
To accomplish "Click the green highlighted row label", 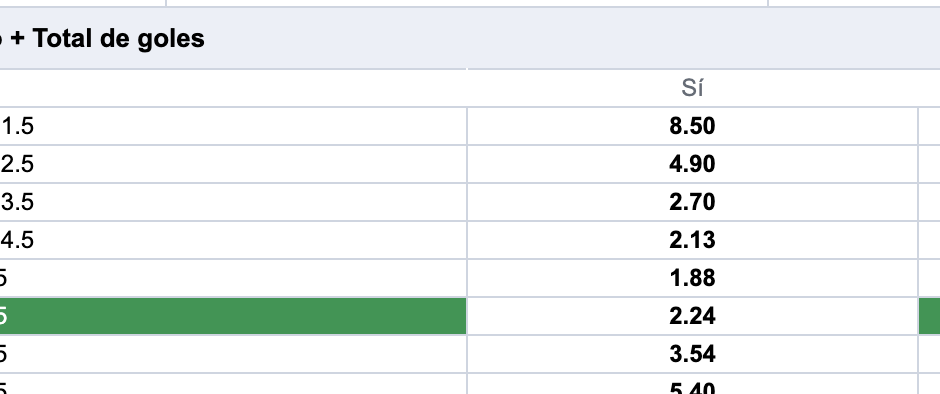I will coord(233,315).
